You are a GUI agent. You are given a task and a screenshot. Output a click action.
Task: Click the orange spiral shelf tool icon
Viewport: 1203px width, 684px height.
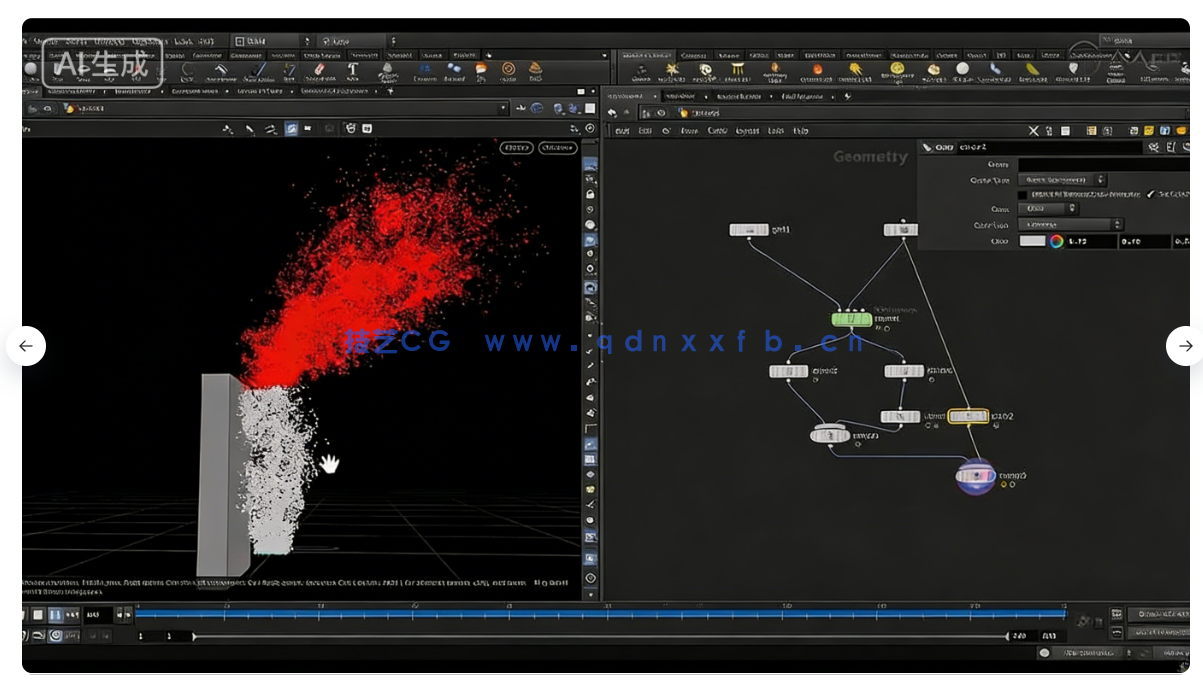click(x=508, y=69)
